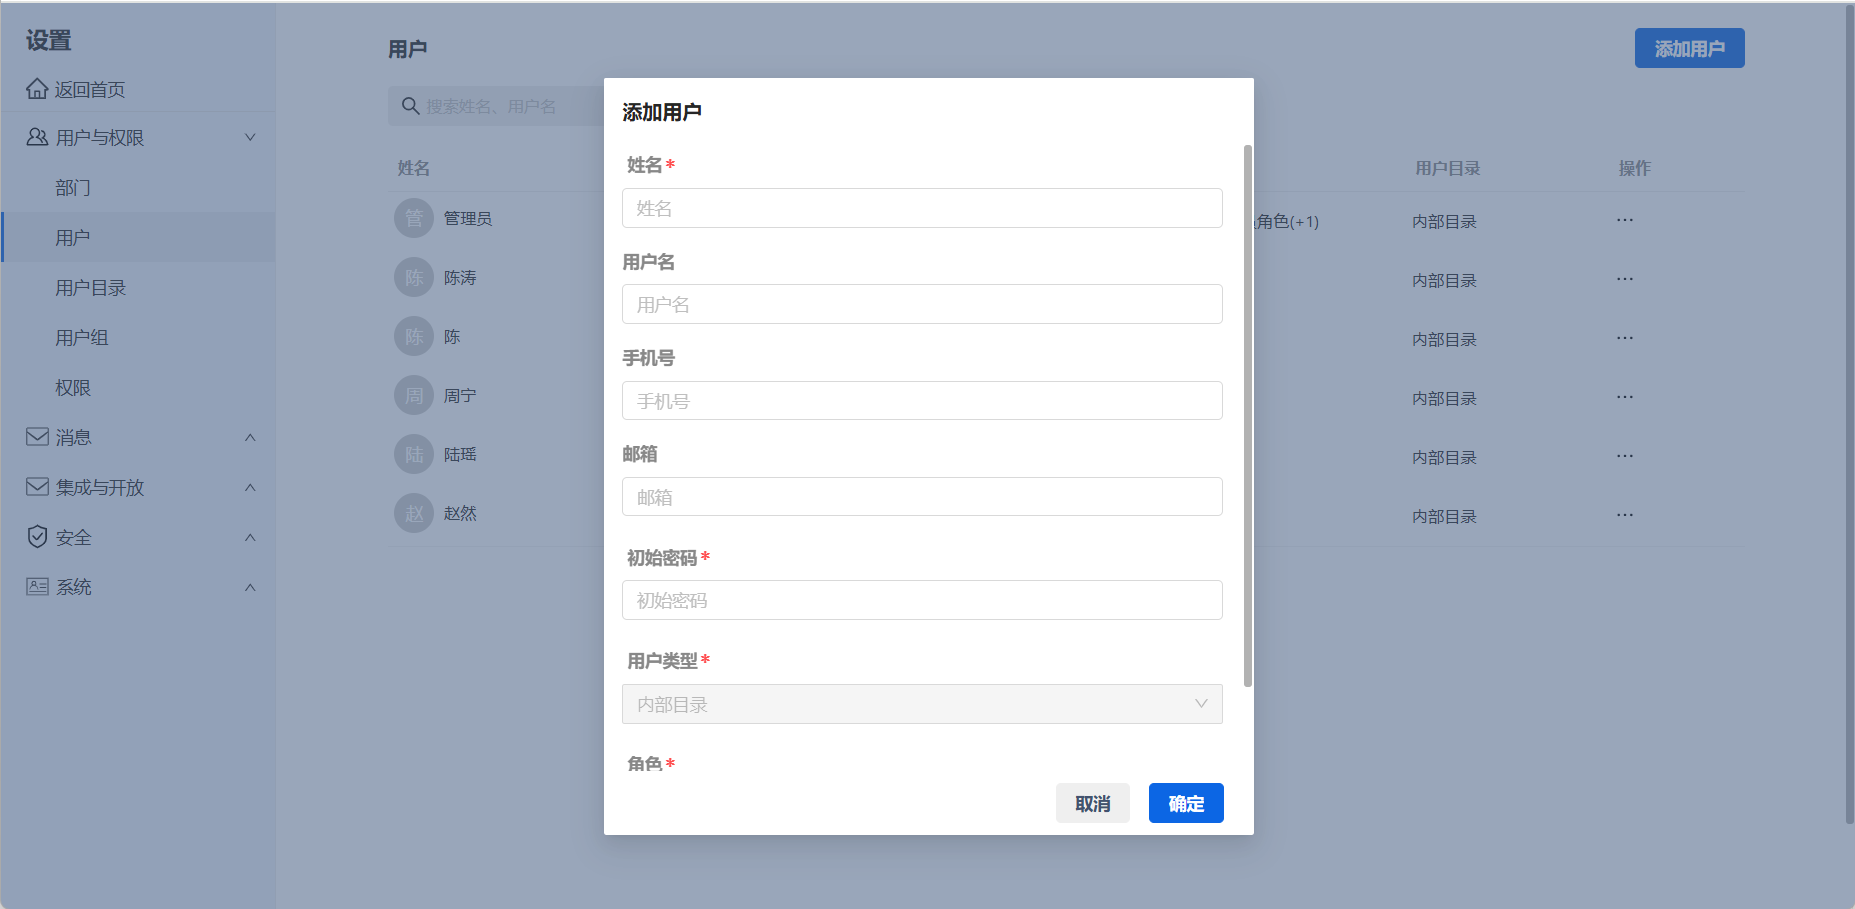1855x909 pixels.
Task: Expand the 安全 section chevron
Action: [x=250, y=537]
